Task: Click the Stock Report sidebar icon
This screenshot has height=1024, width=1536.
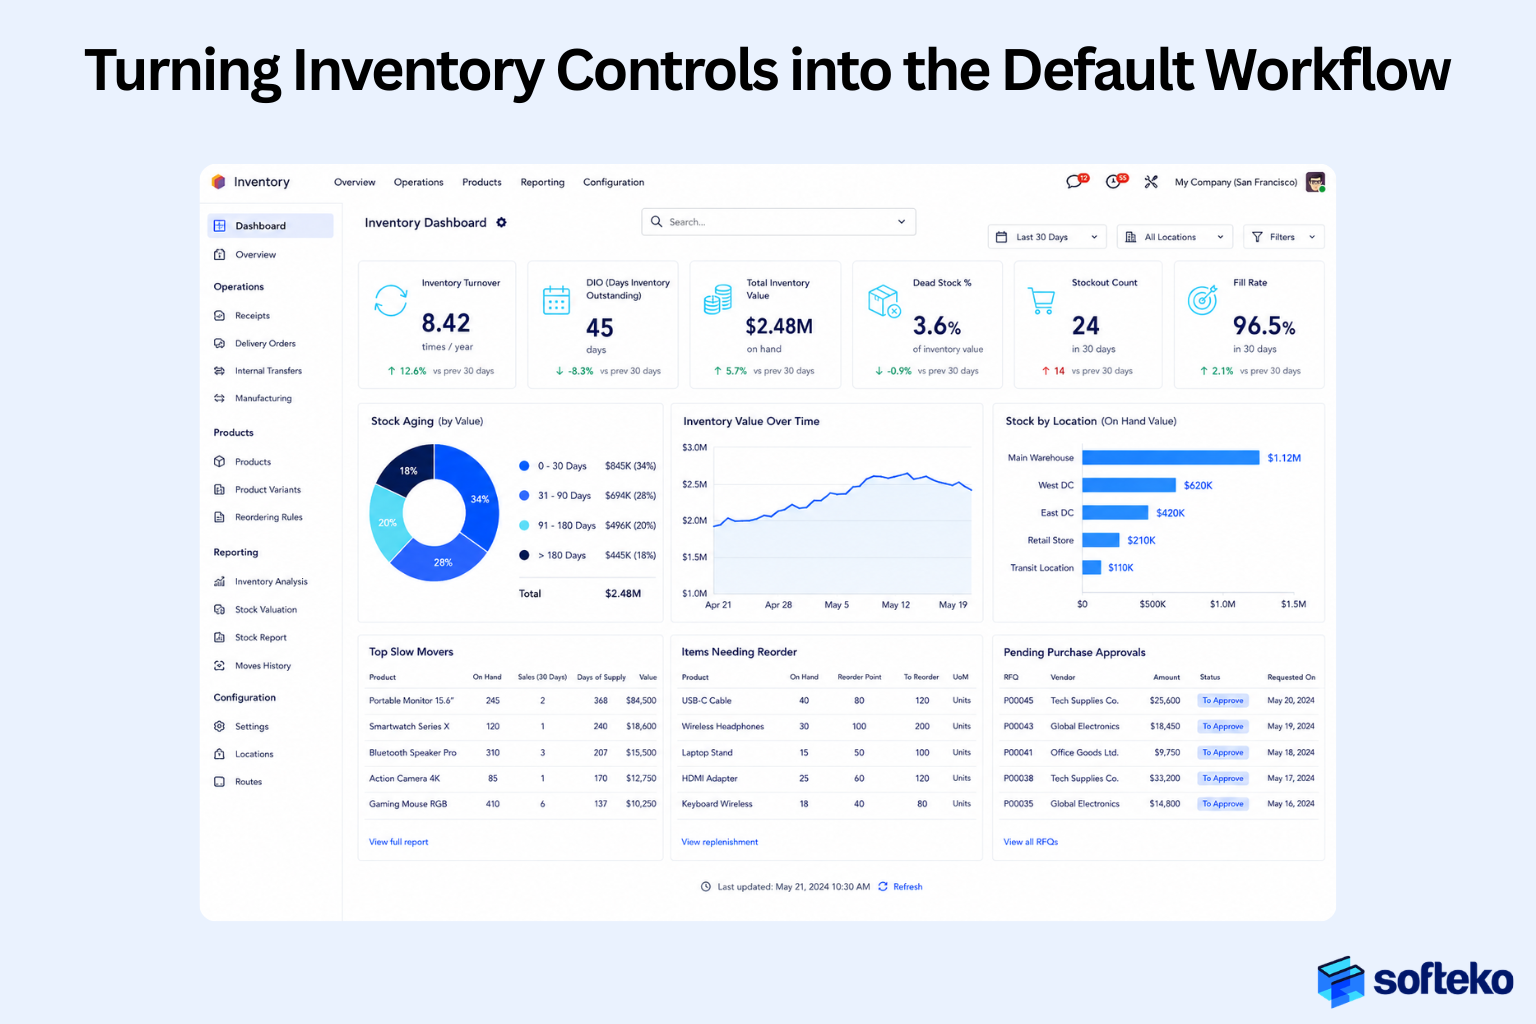Action: [x=220, y=638]
